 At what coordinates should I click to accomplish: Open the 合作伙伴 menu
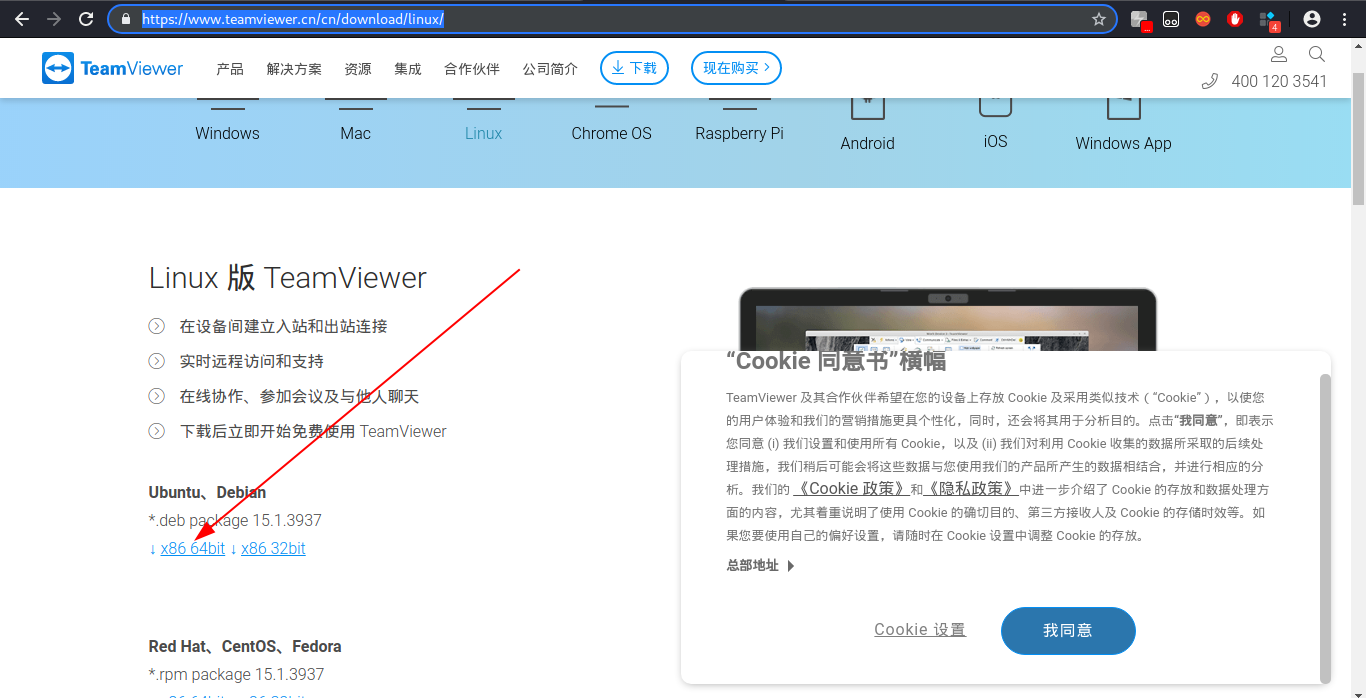472,69
